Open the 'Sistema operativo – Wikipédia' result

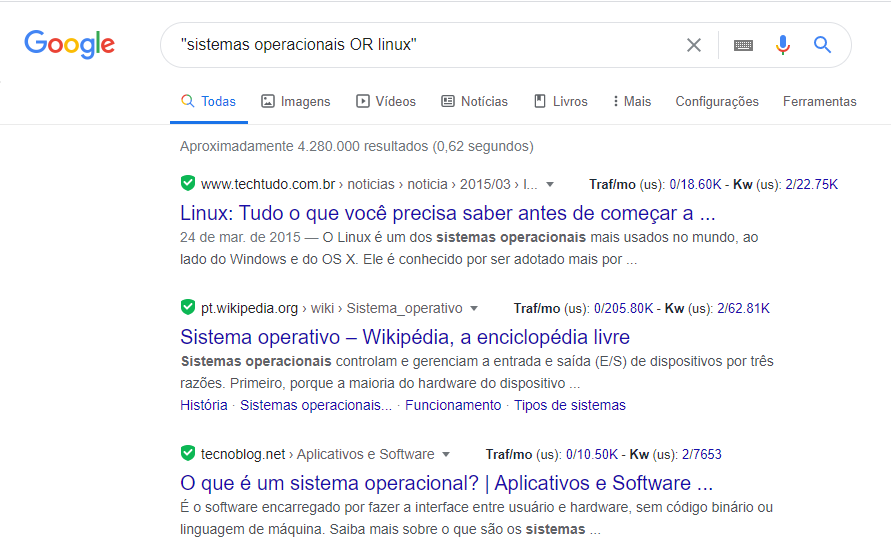click(405, 338)
